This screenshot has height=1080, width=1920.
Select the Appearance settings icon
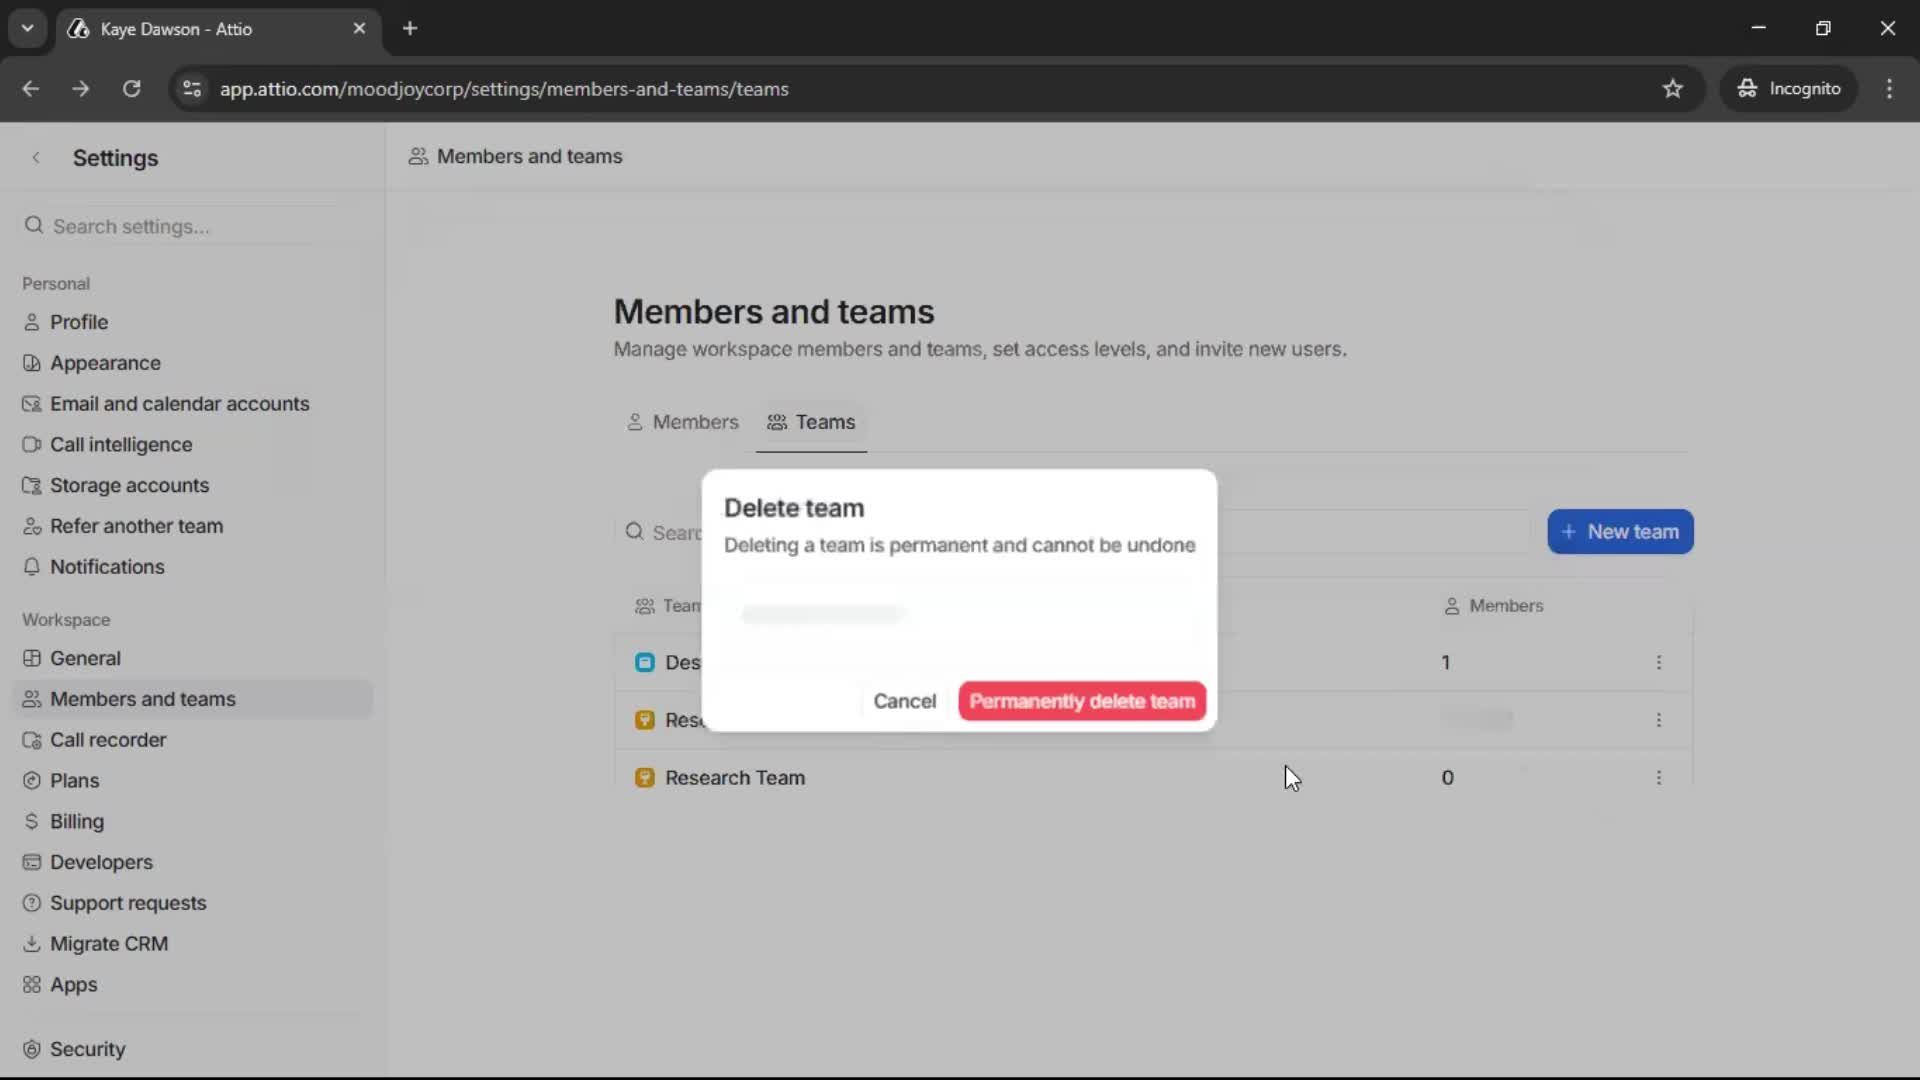pos(32,363)
